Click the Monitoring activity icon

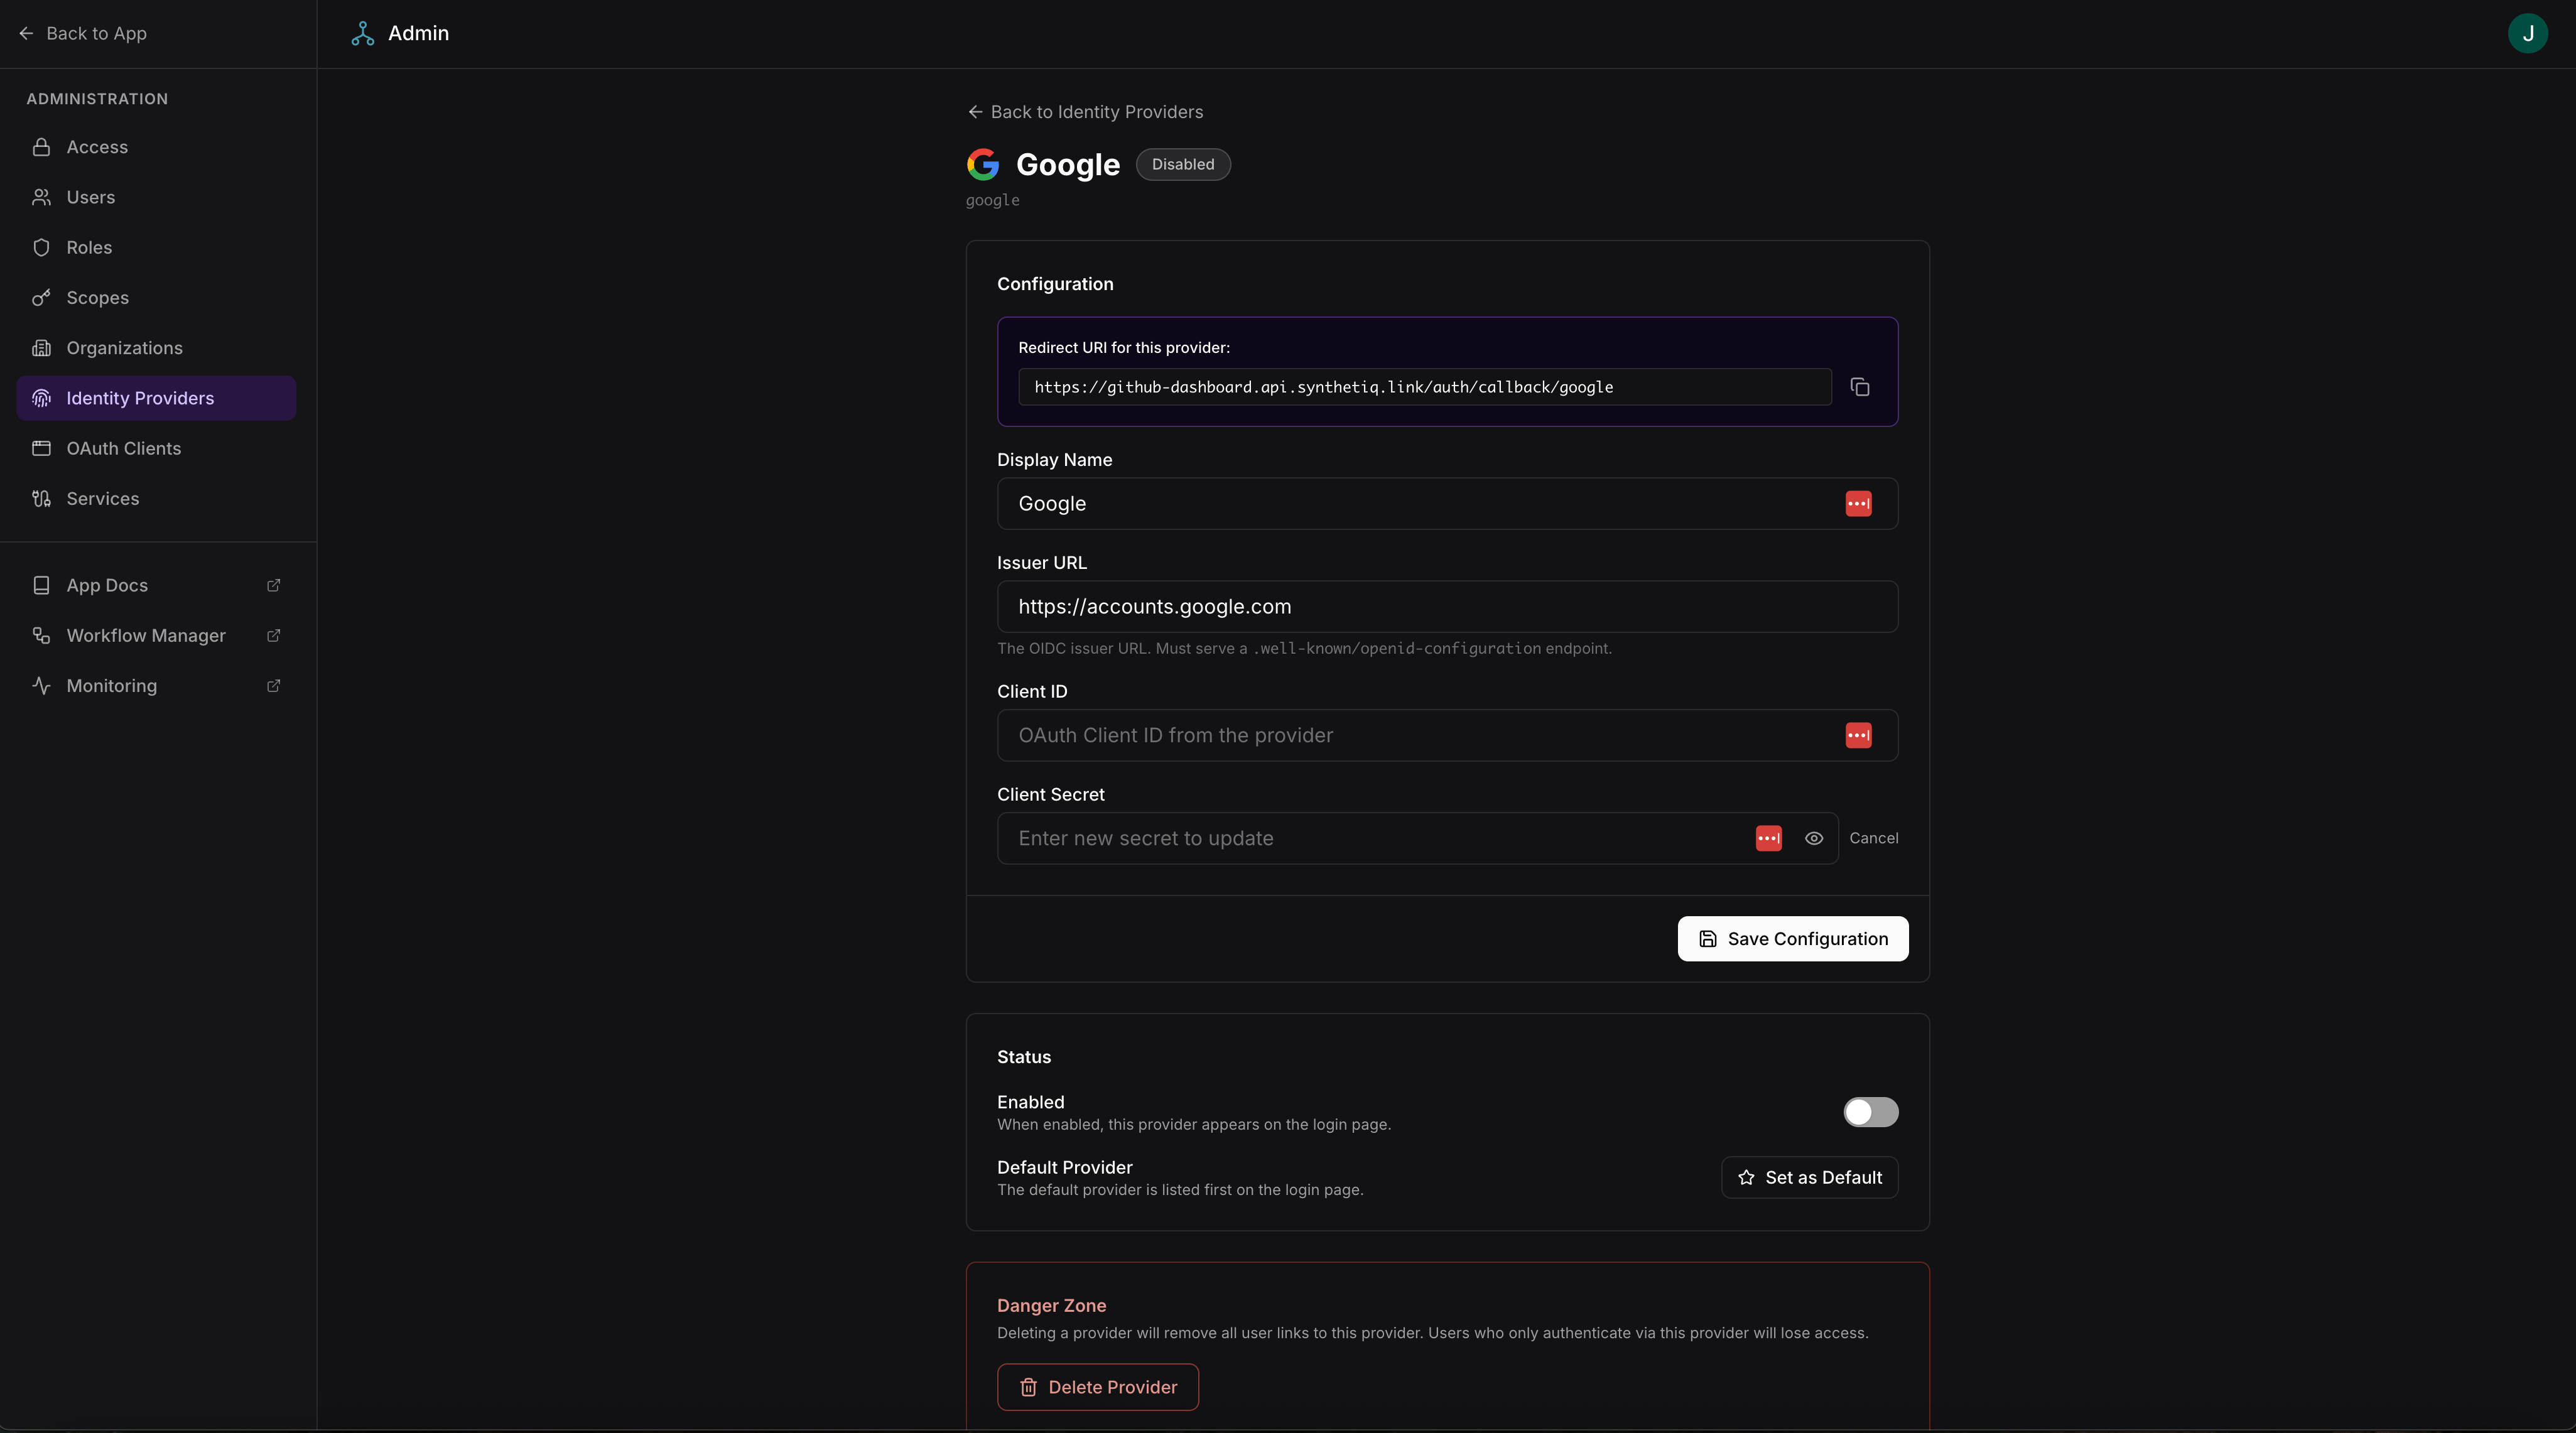(x=41, y=685)
